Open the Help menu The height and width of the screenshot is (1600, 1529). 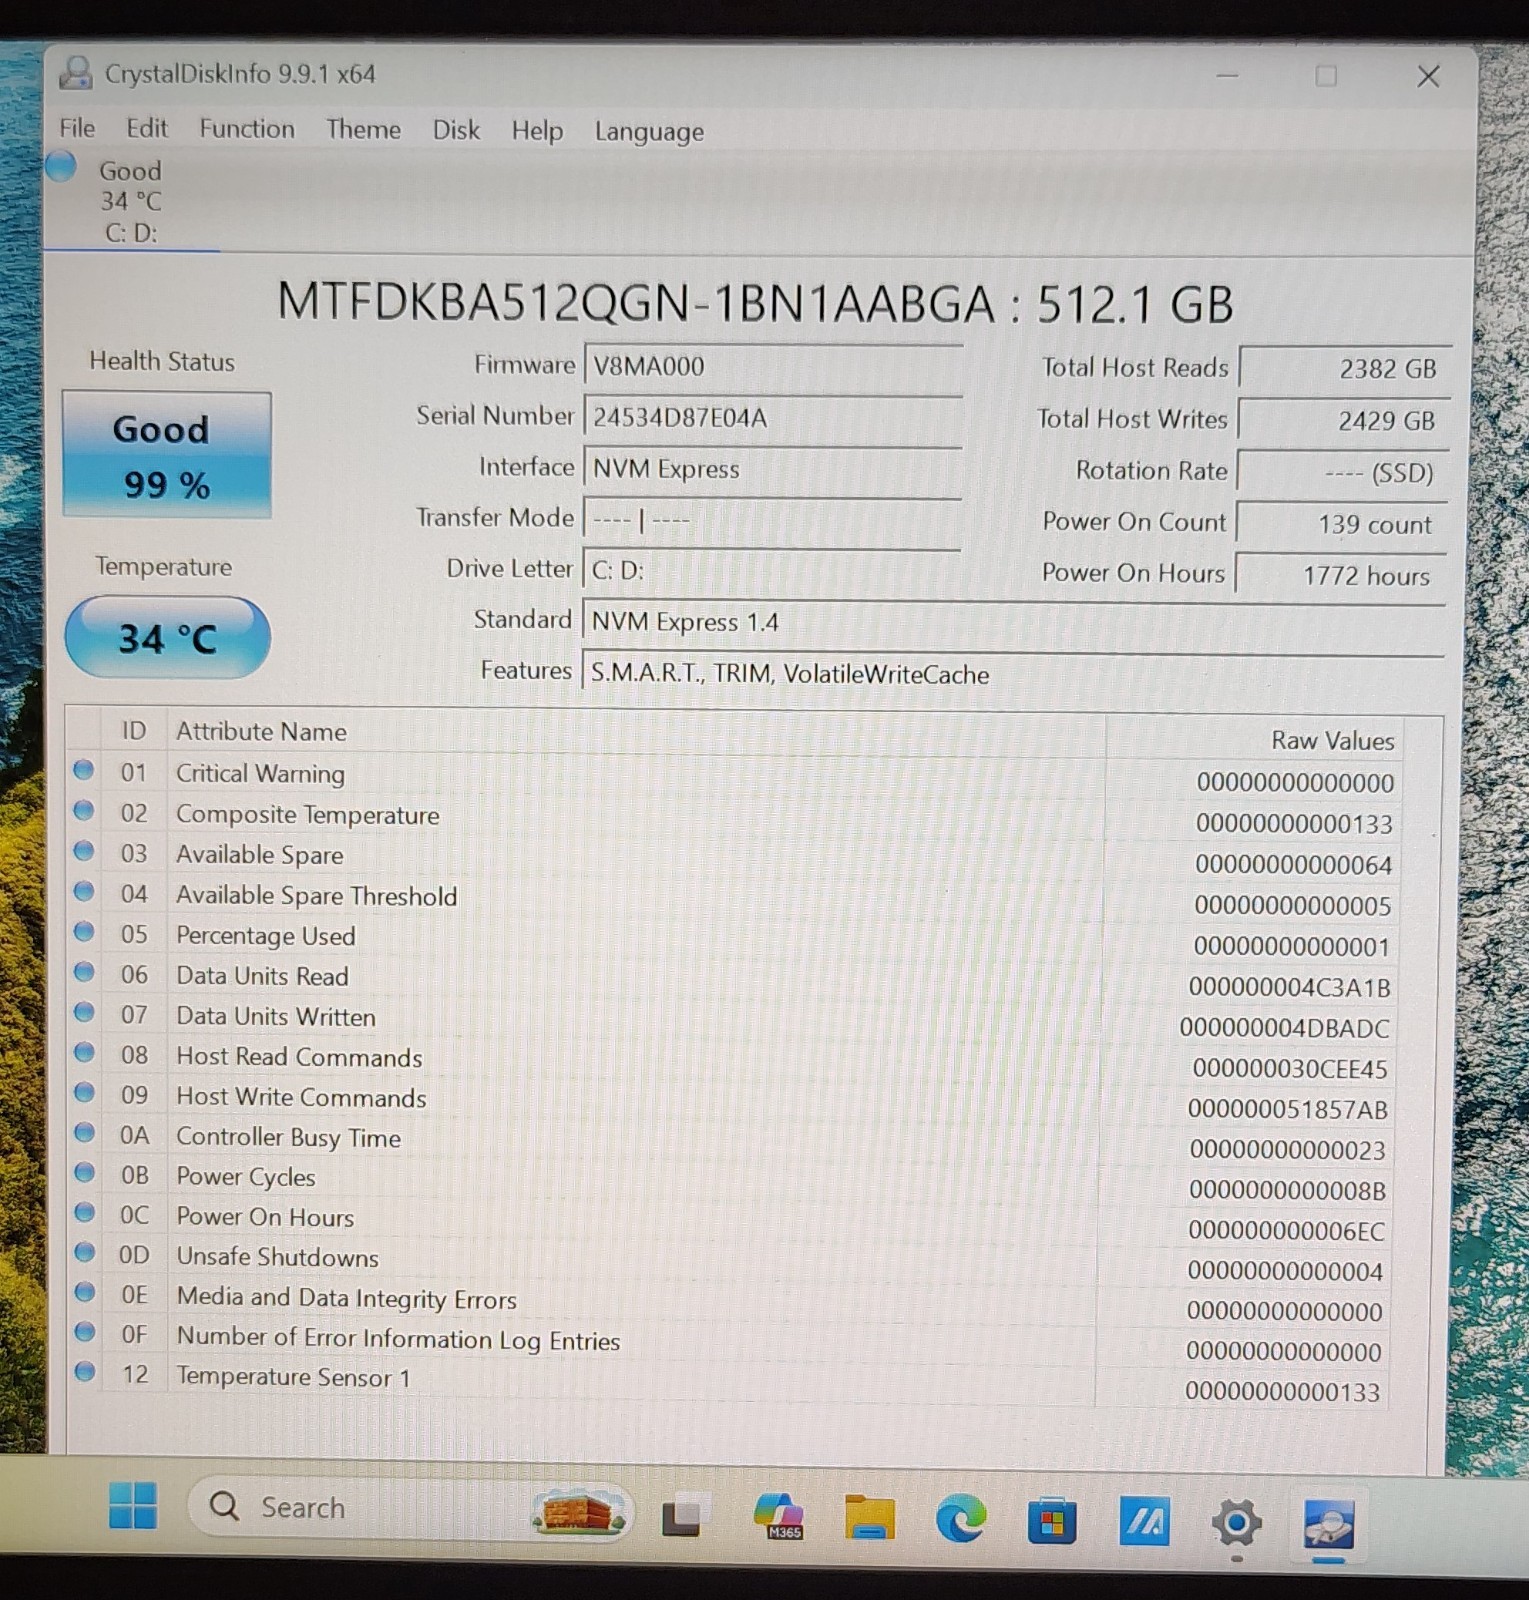(537, 131)
